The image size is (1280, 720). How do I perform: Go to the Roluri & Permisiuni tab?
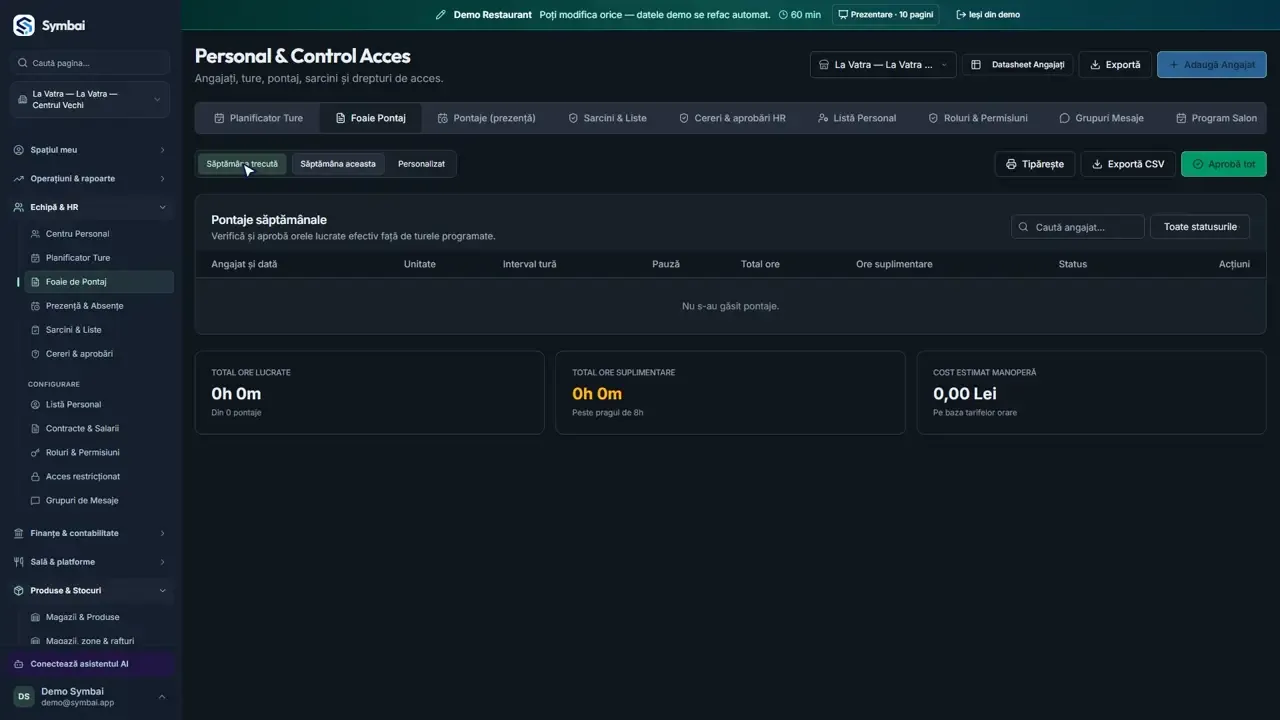(x=978, y=118)
